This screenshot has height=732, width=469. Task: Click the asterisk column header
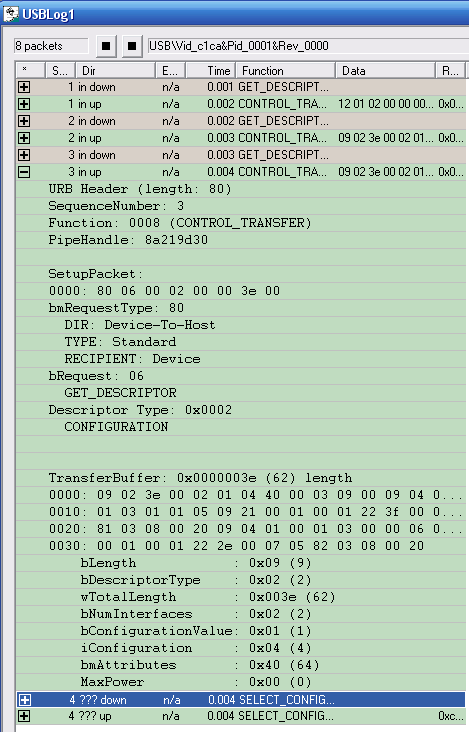[30, 70]
